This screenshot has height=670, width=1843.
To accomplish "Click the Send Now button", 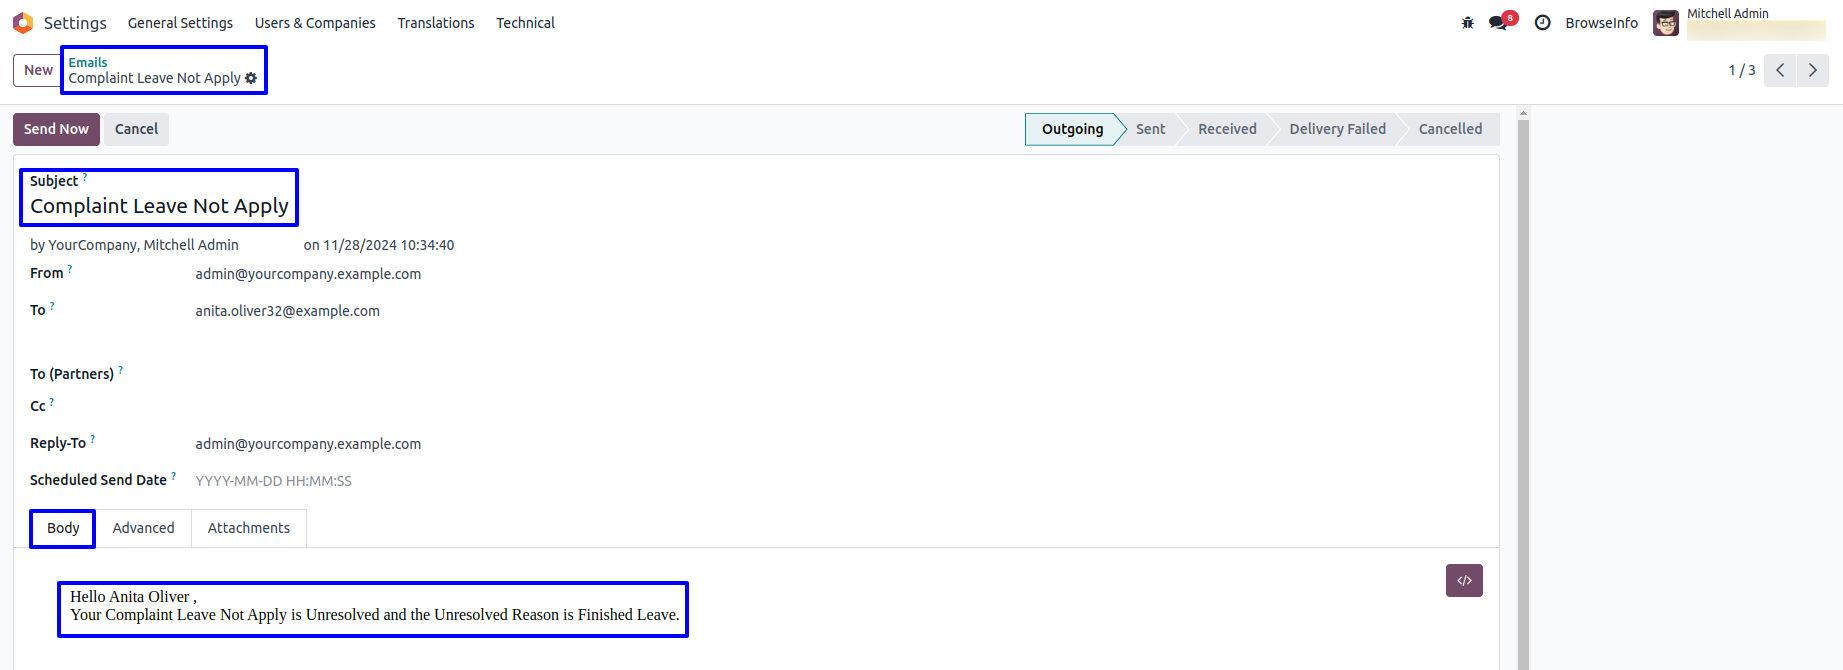I will point(56,129).
